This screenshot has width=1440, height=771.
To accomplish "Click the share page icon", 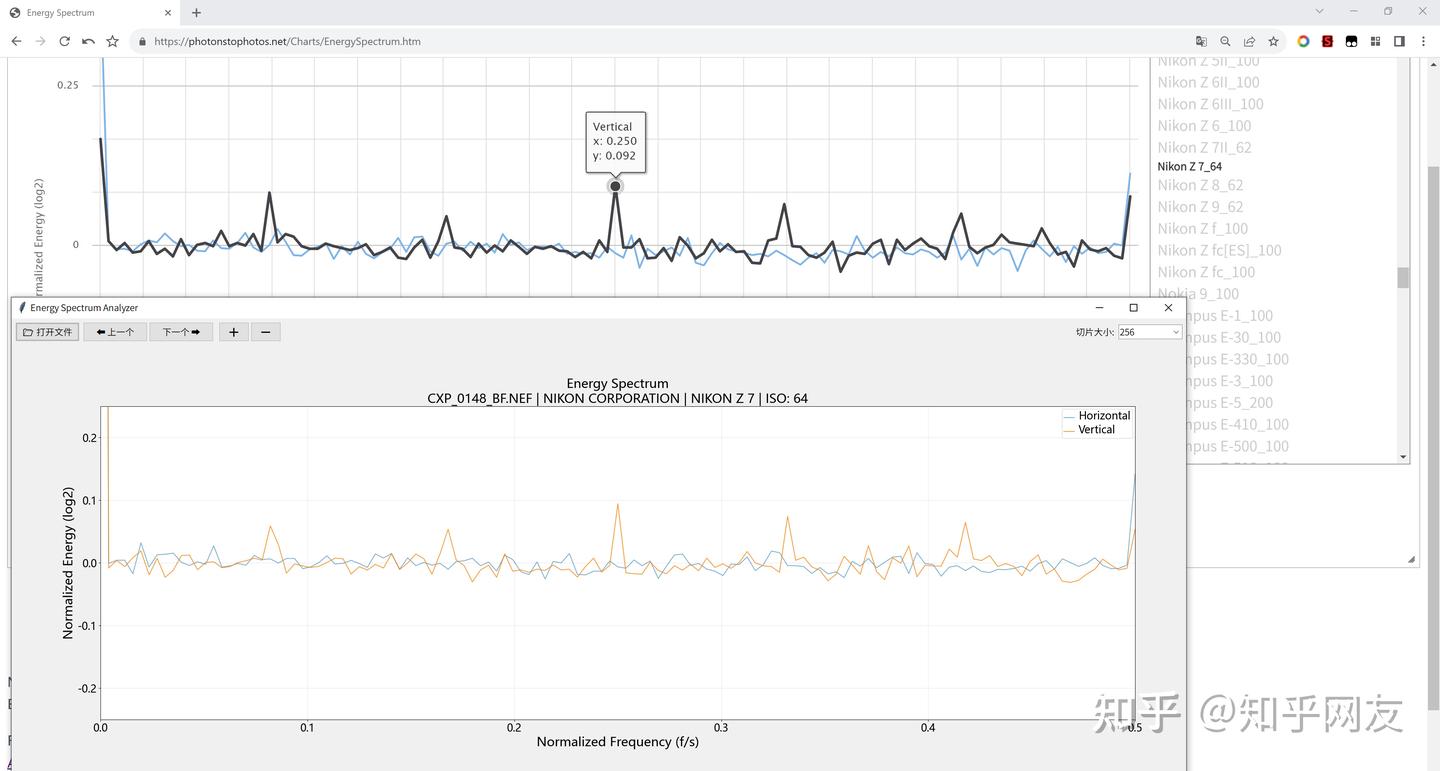I will tap(1249, 41).
